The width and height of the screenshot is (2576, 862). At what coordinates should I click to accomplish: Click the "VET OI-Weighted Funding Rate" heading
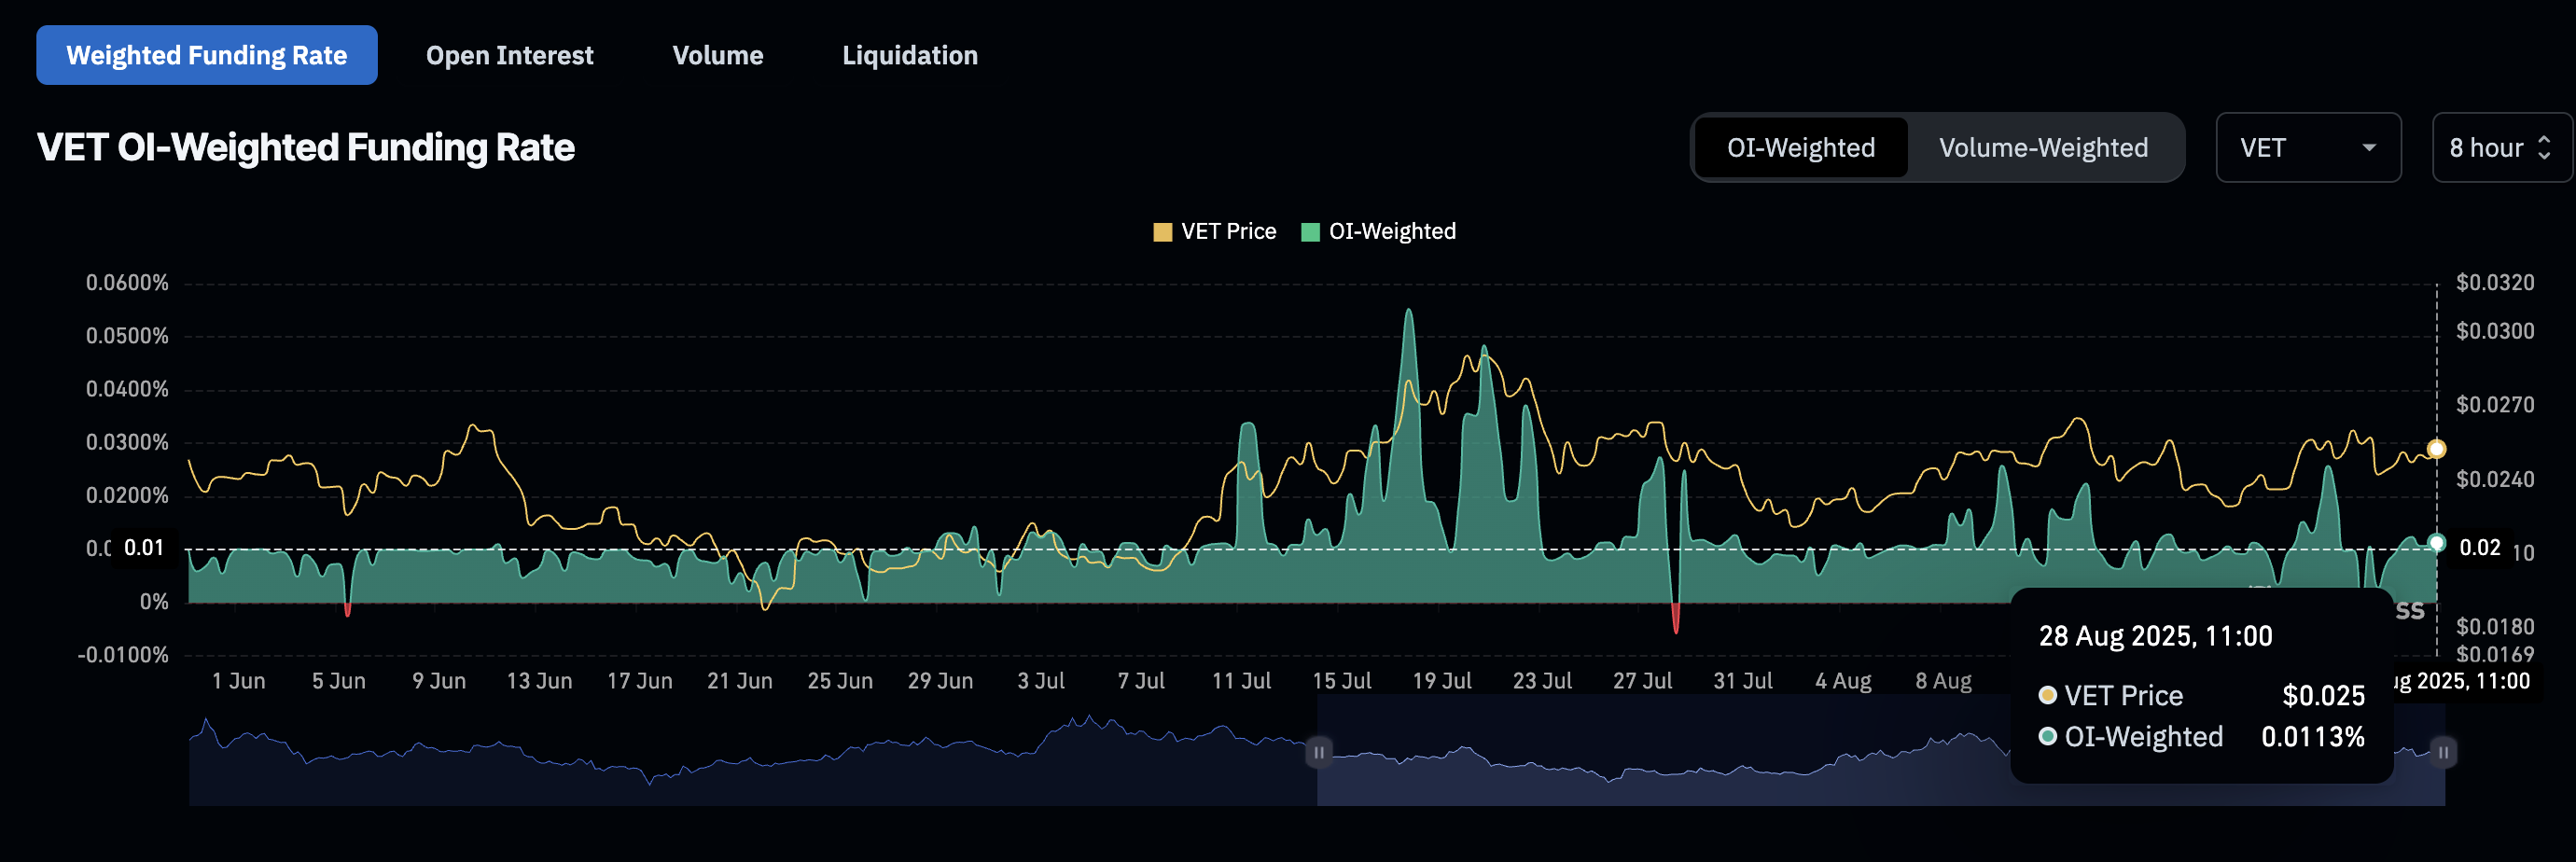click(x=306, y=148)
